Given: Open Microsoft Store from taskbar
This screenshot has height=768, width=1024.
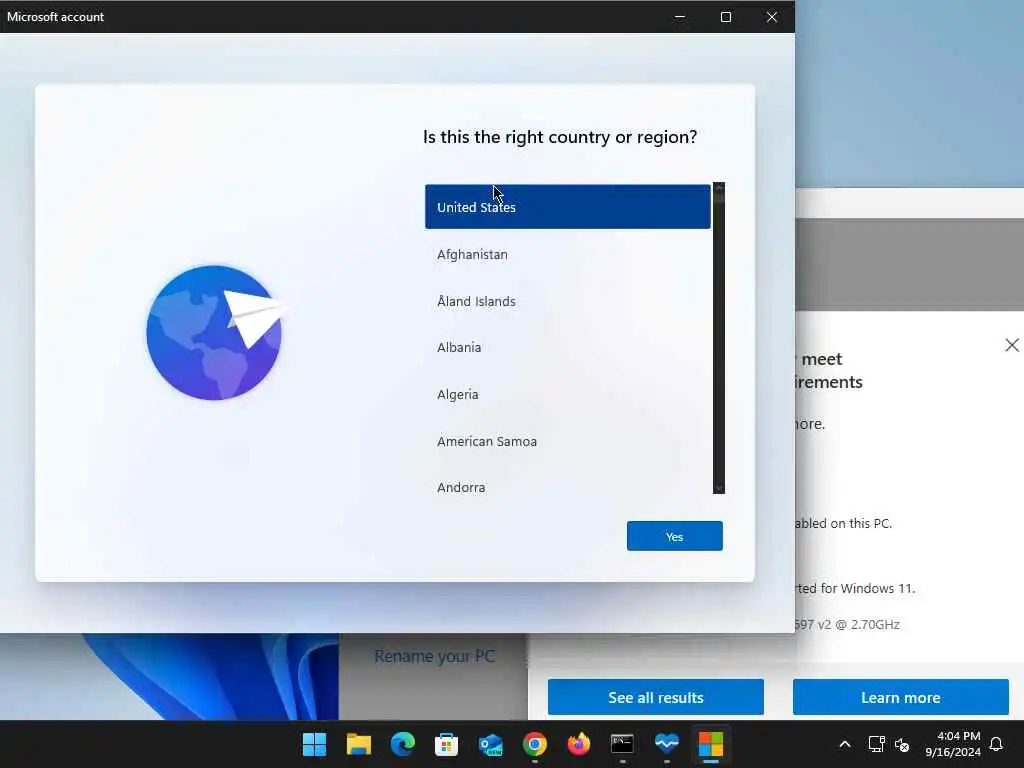Looking at the screenshot, I should point(447,744).
